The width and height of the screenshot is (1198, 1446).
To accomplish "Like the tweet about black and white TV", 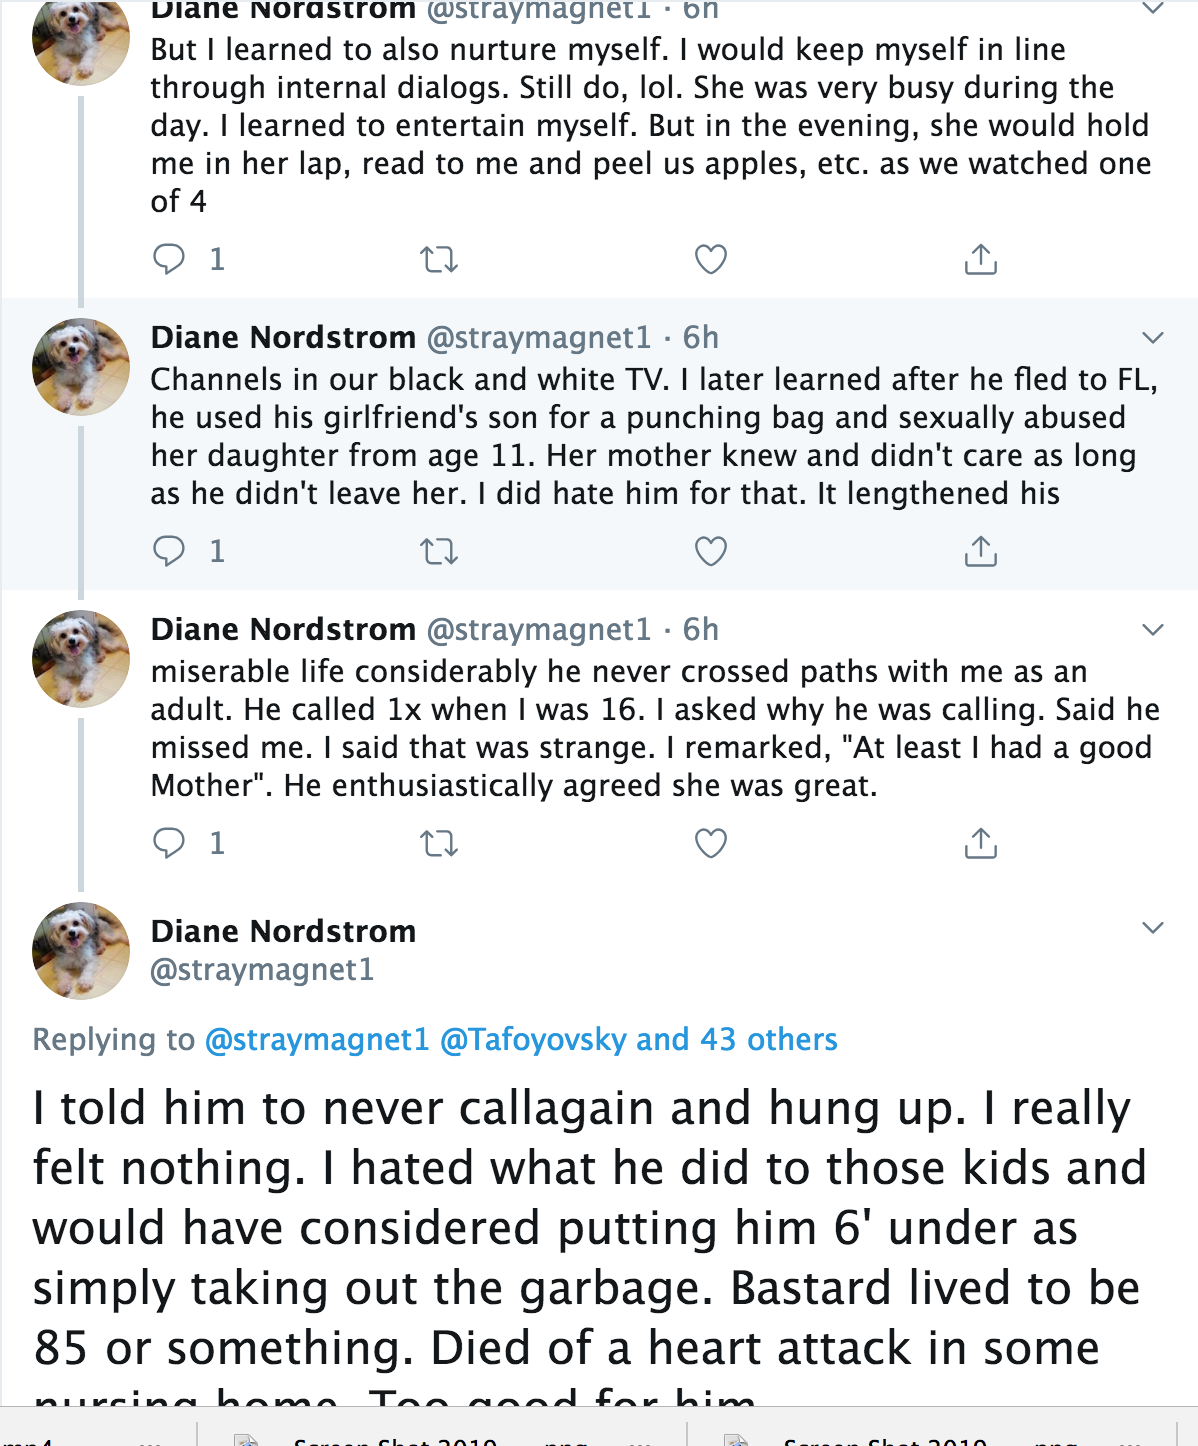I will 711,551.
